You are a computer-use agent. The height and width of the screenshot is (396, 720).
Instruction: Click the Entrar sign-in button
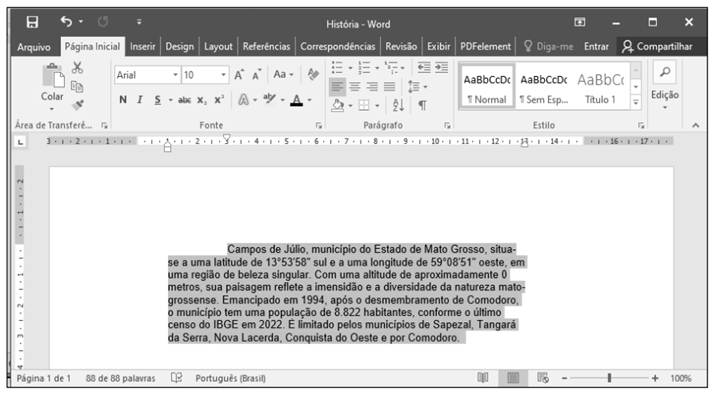click(596, 46)
